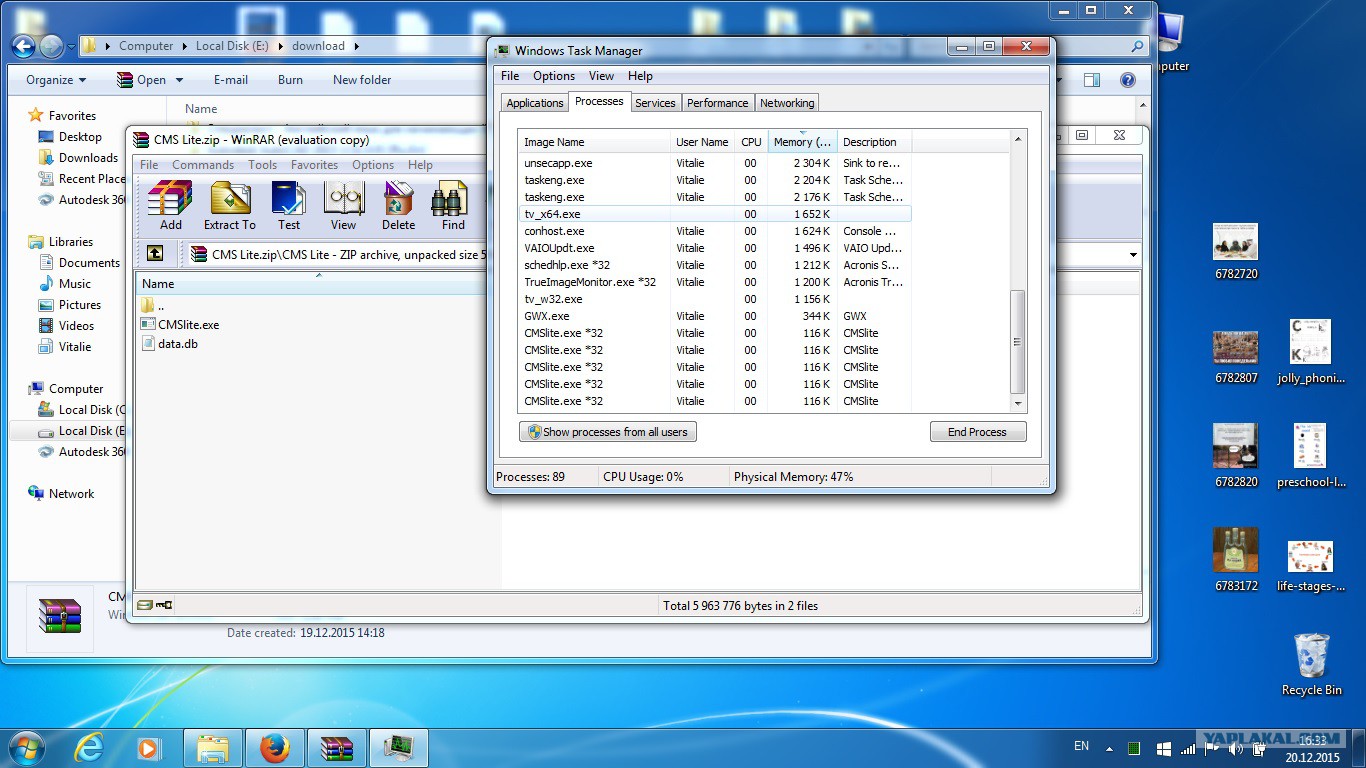Open the WinRAR archive path dropdown arrow
Viewport: 1366px width, 768px height.
coord(1133,255)
